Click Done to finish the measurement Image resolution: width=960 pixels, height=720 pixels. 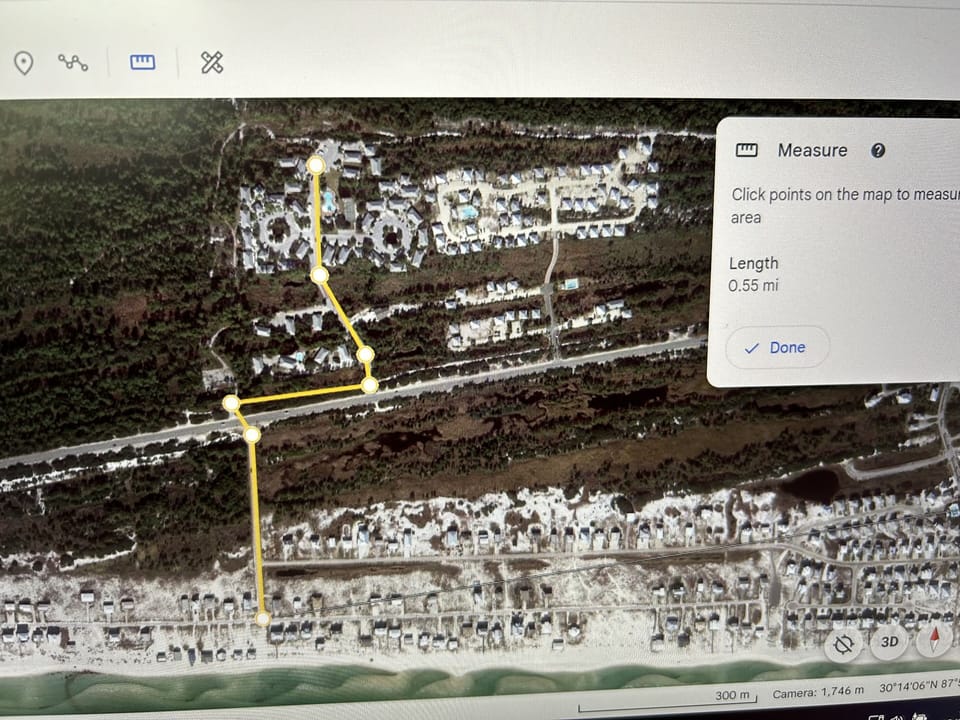tap(777, 347)
